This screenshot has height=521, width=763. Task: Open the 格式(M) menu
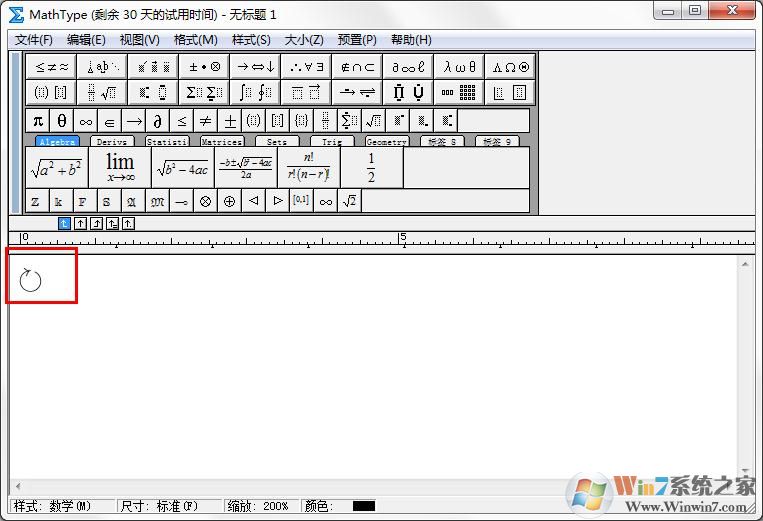195,40
